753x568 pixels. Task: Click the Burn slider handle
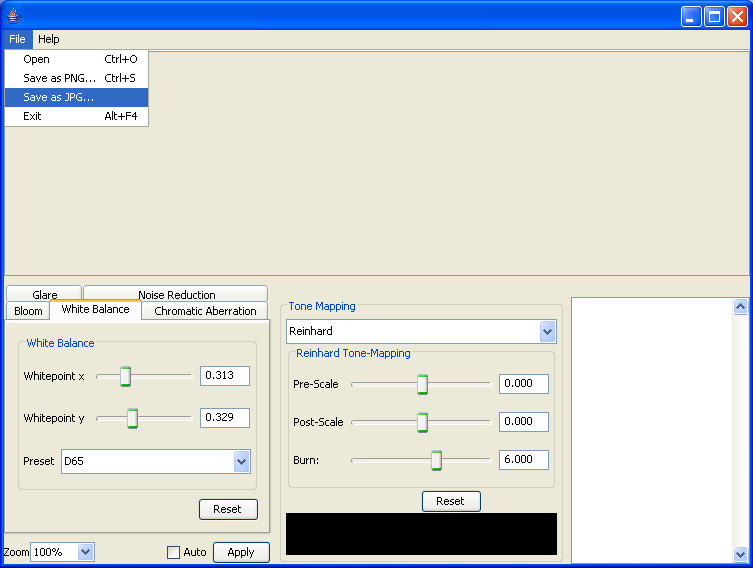[436, 460]
